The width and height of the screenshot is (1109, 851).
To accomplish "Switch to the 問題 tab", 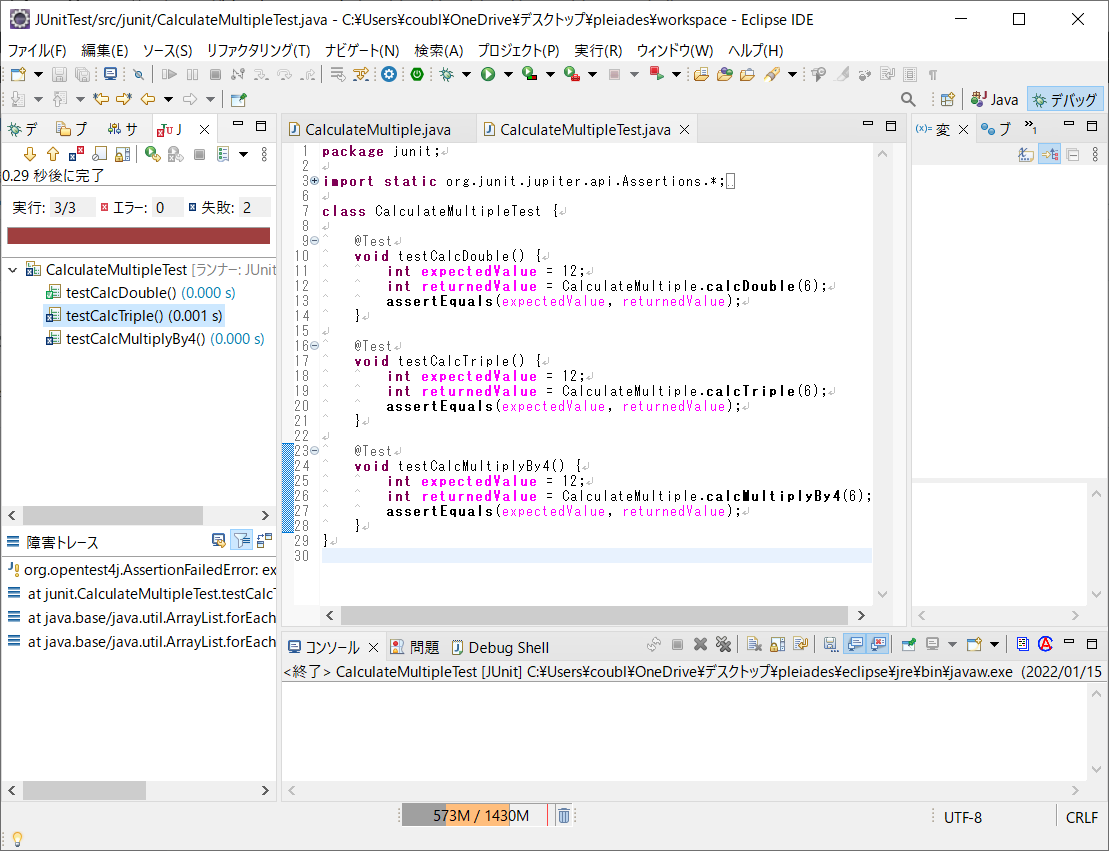I will pos(415,647).
